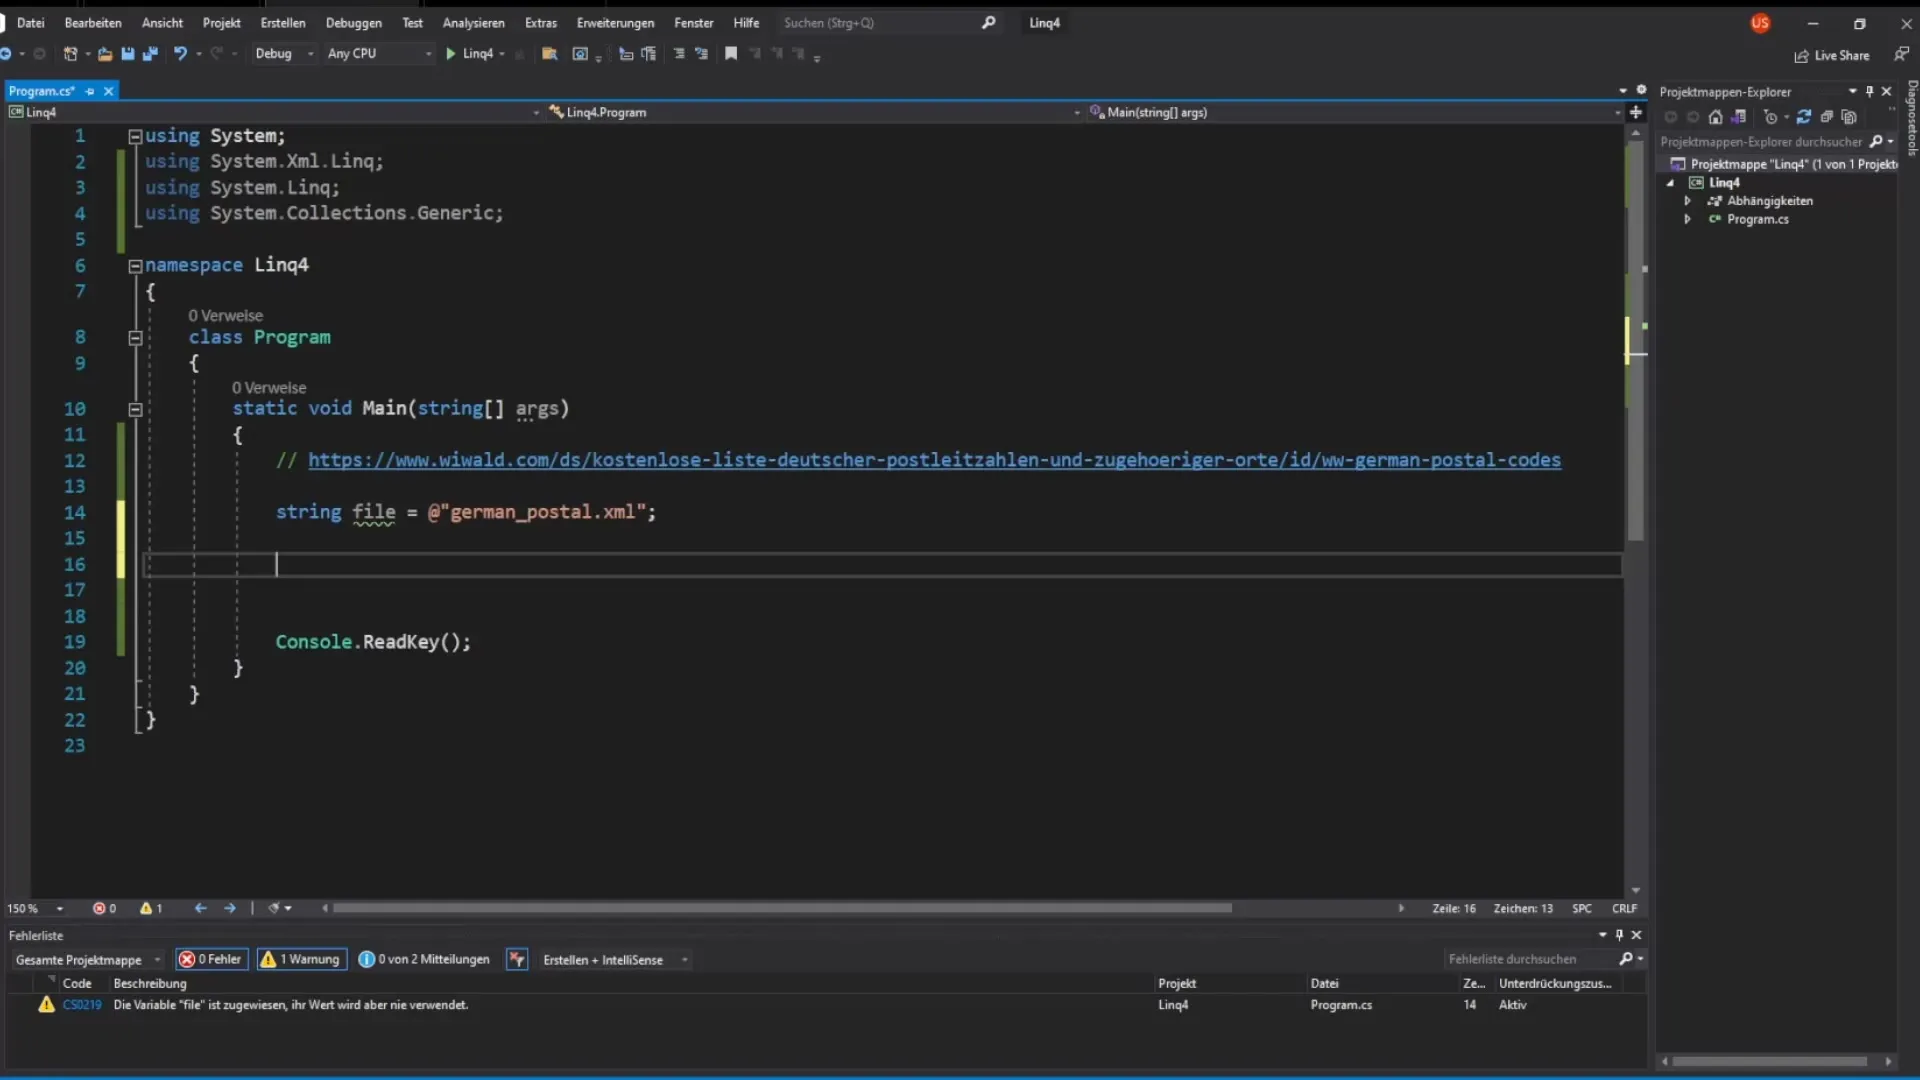Image resolution: width=1920 pixels, height=1080 pixels.
Task: Undo the last edit via toolbar
Action: click(180, 54)
